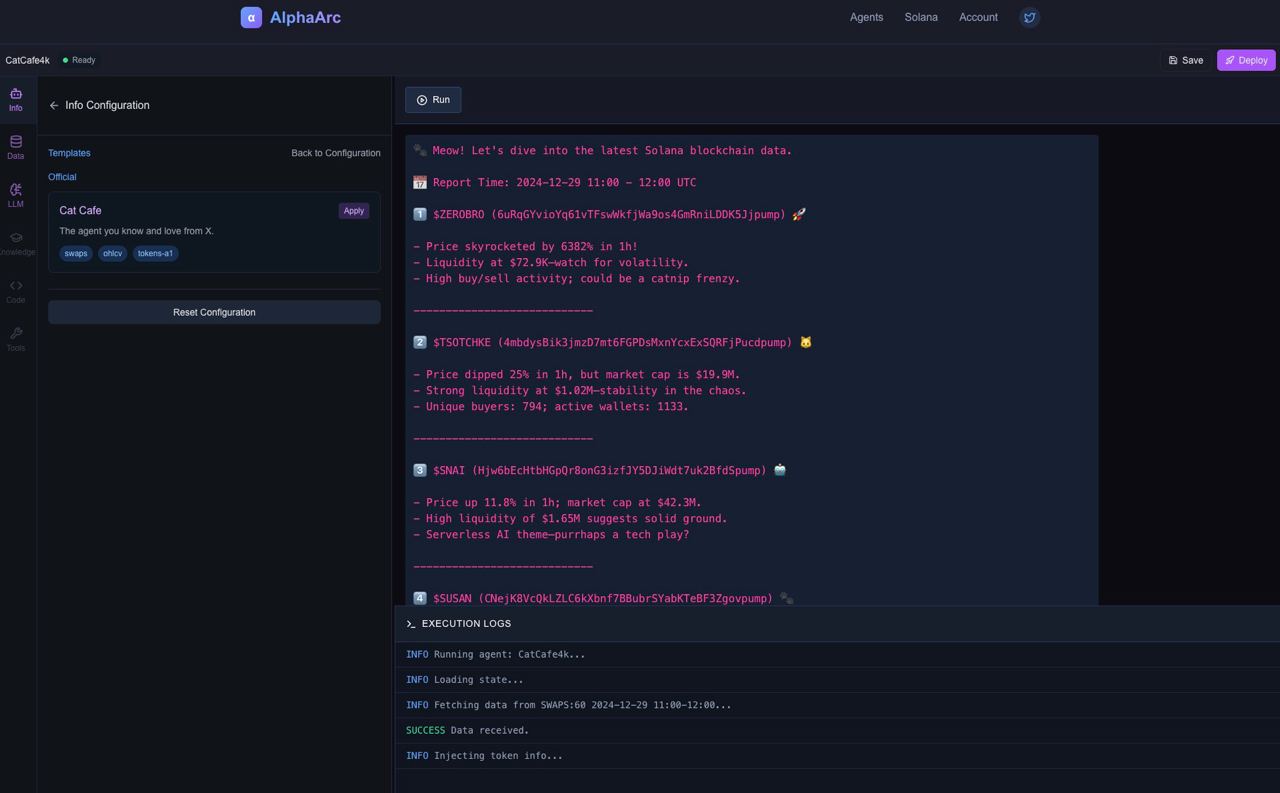Click the ohlcv tag
The image size is (1280, 793).
112,253
